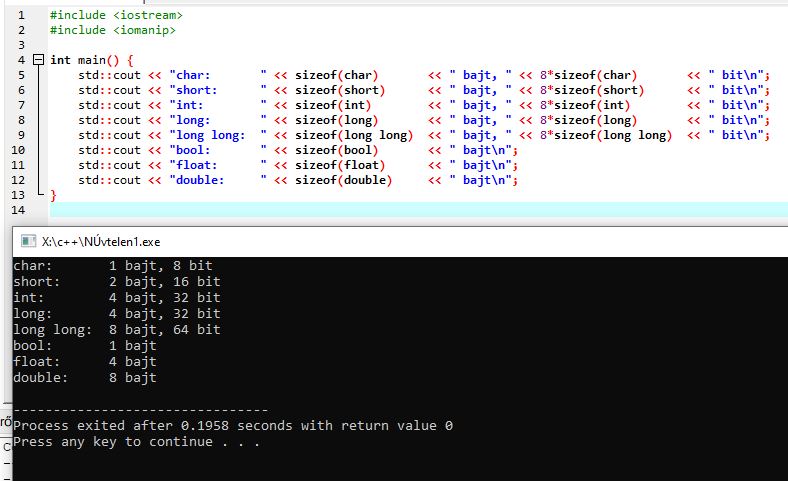This screenshot has width=788, height=481.
Task: Click console output "char: 1 bajt, 8 bit"
Action: coord(113,265)
